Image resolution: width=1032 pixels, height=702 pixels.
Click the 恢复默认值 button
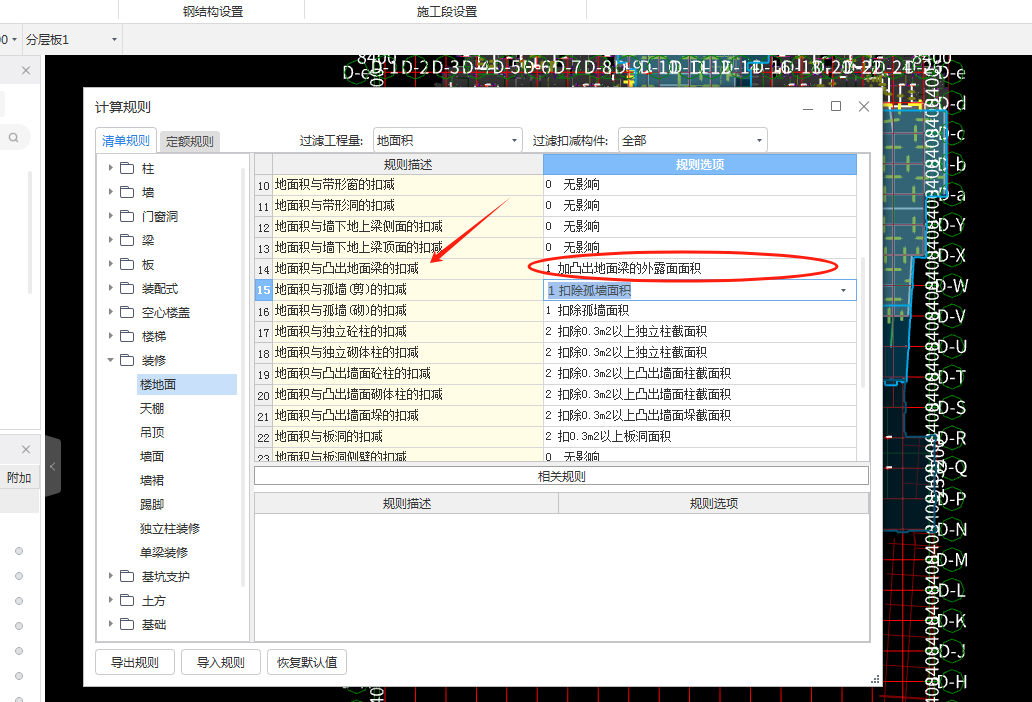tap(307, 662)
